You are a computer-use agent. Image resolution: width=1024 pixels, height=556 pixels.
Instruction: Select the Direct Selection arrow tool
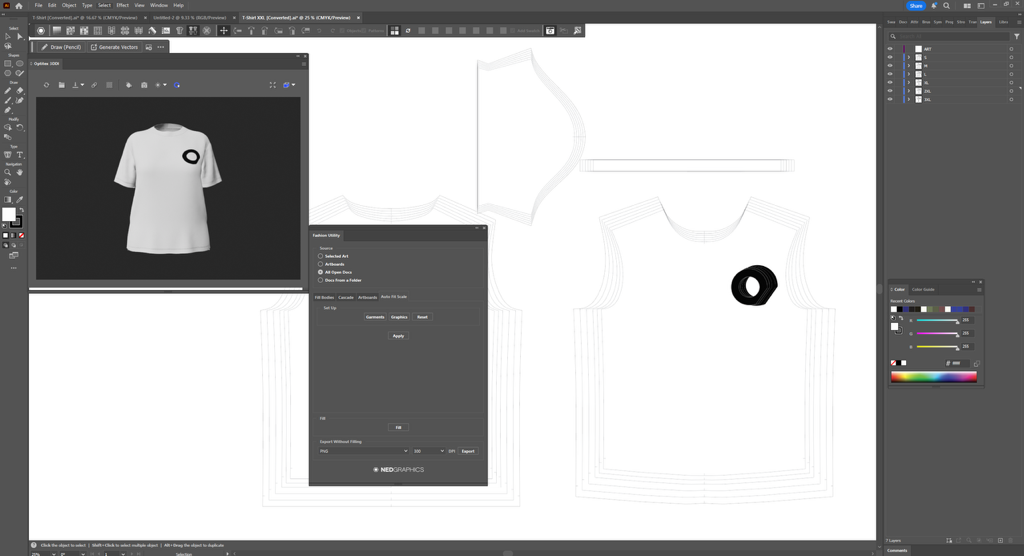pos(20,37)
